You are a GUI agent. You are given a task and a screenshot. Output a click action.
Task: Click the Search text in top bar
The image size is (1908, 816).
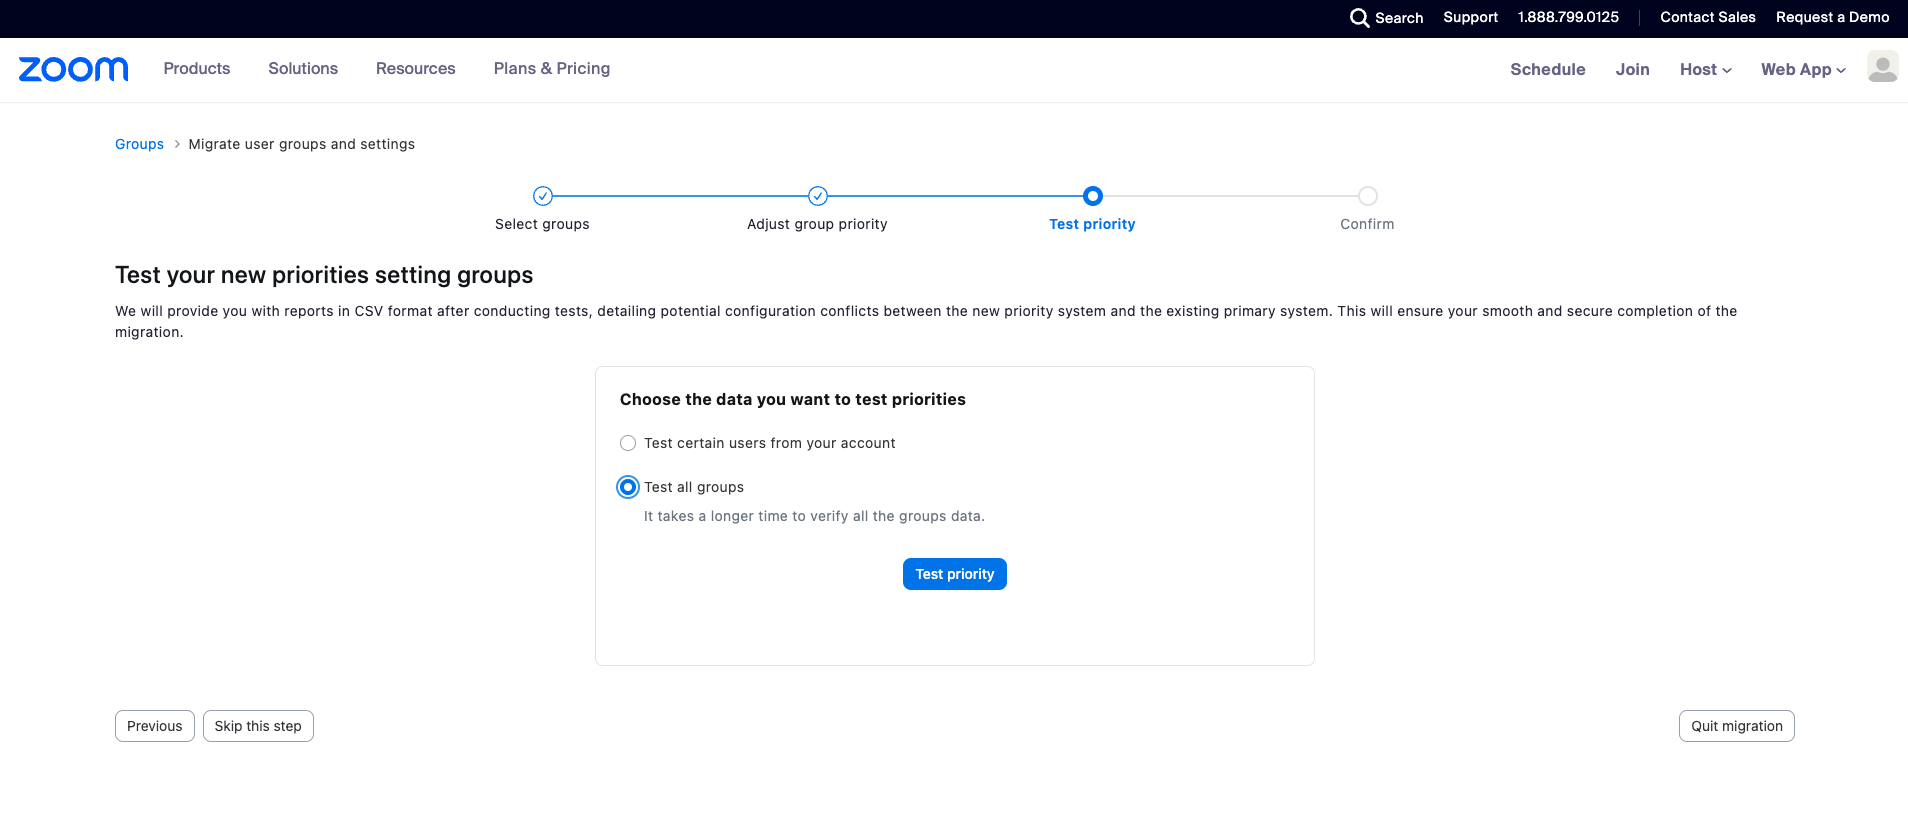(x=1399, y=18)
